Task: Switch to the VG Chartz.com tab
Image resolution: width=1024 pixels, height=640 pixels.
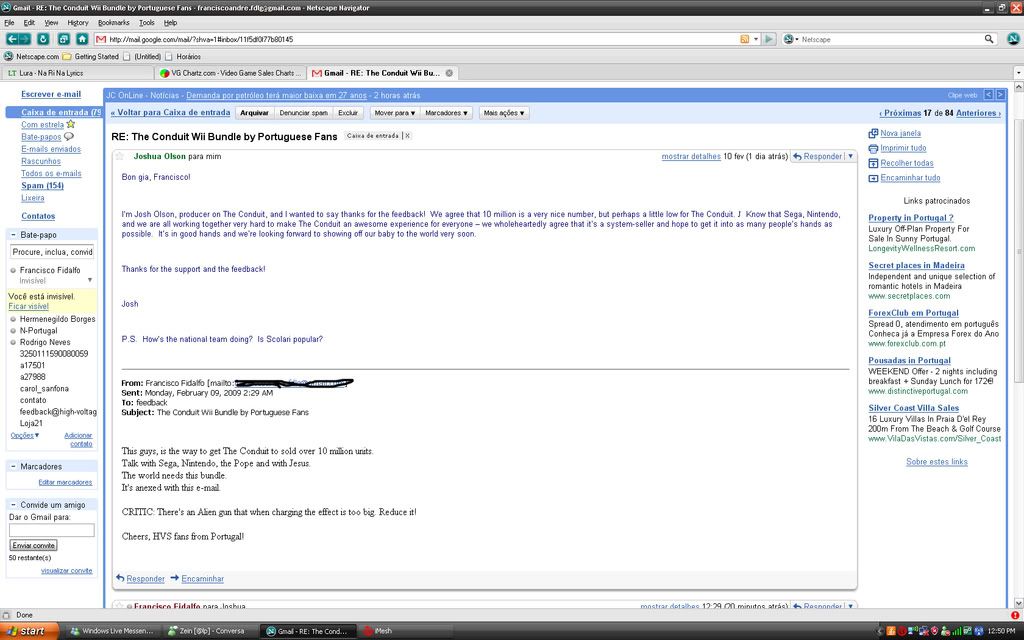Action: click(230, 73)
